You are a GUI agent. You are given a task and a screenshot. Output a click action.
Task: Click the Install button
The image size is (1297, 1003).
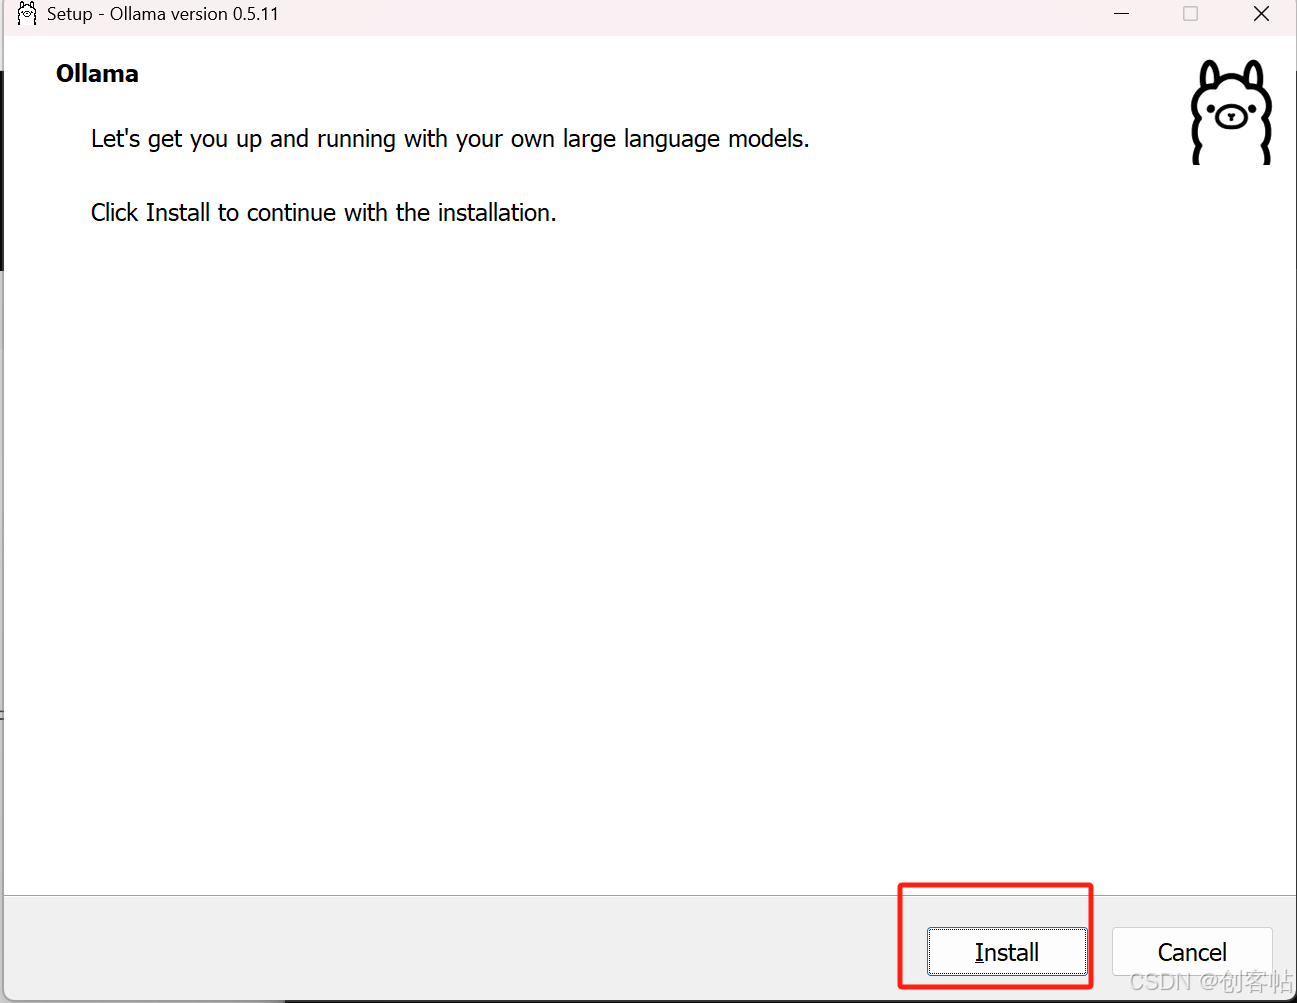(1007, 952)
